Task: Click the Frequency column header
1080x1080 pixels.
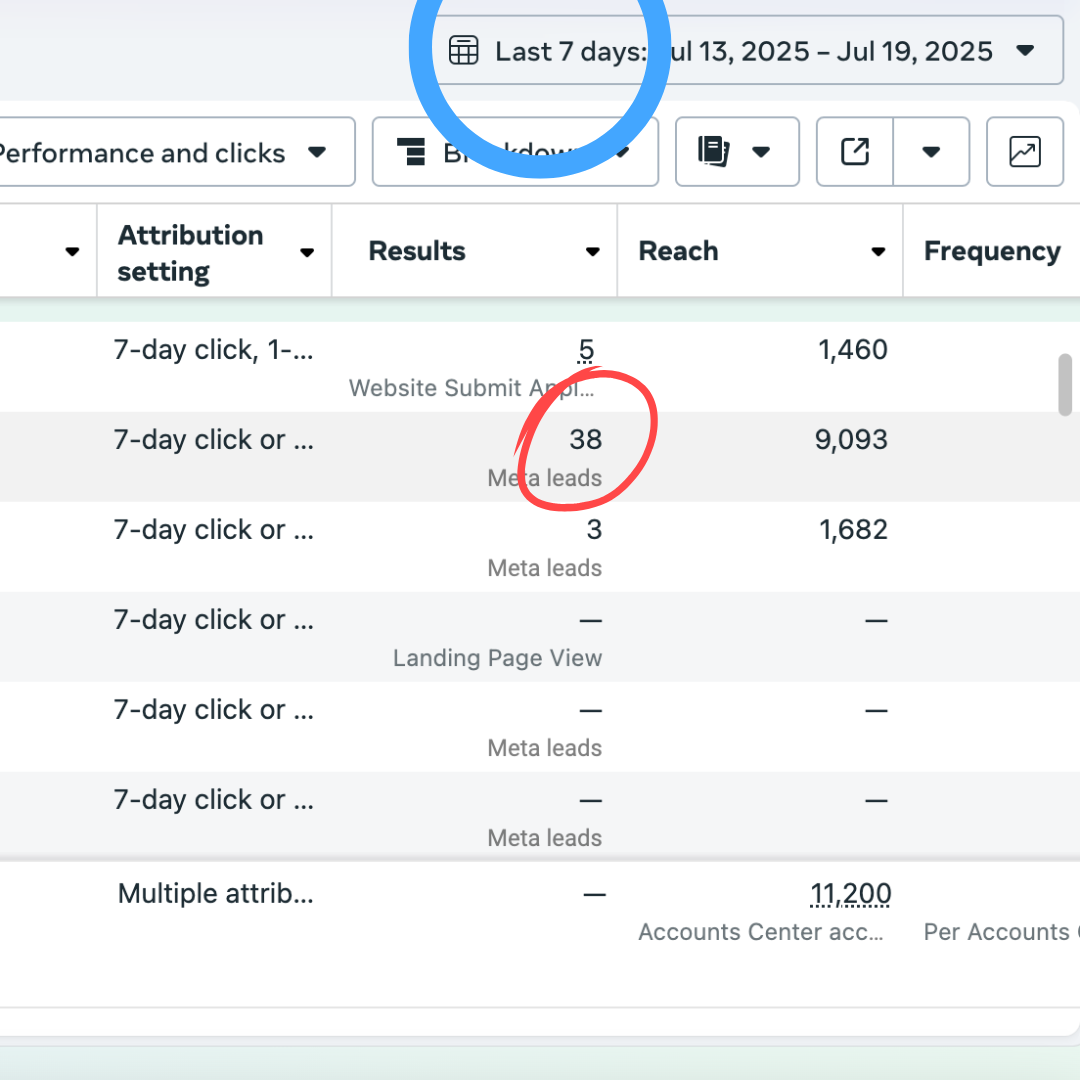Action: [x=991, y=251]
